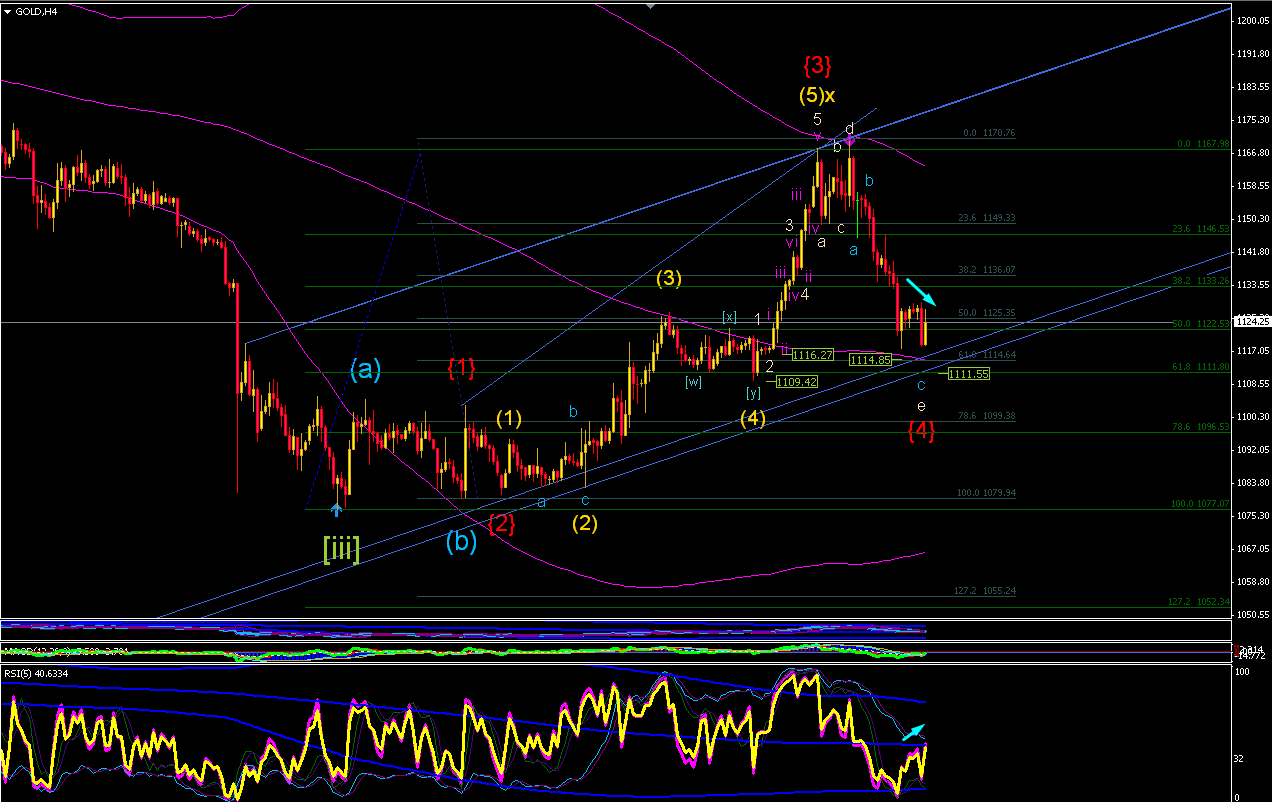Click the blue up arrow above [iii]

[x=337, y=509]
